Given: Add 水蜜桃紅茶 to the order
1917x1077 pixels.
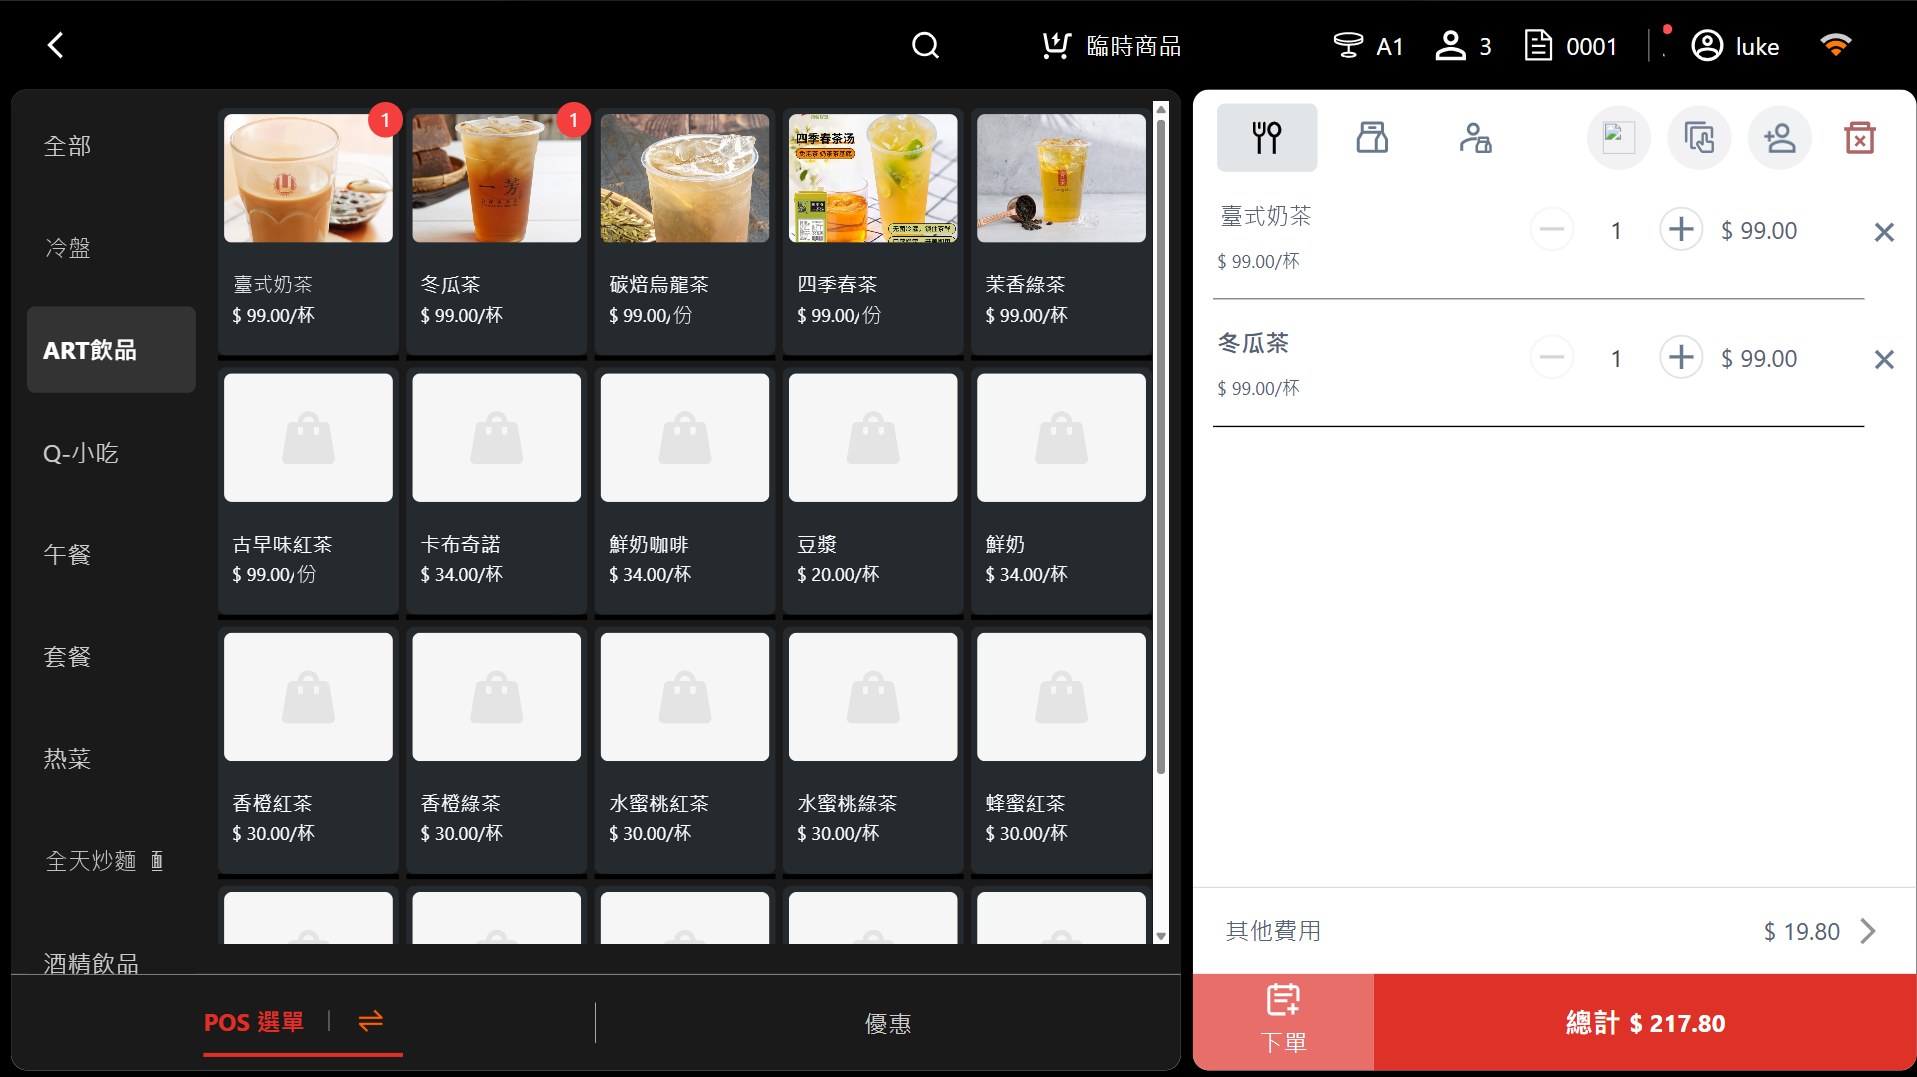Looking at the screenshot, I should (685, 750).
